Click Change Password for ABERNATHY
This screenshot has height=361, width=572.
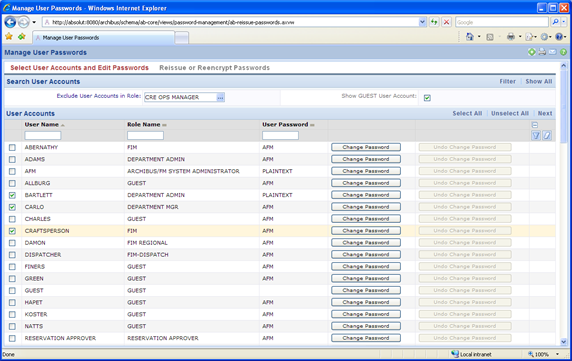366,147
